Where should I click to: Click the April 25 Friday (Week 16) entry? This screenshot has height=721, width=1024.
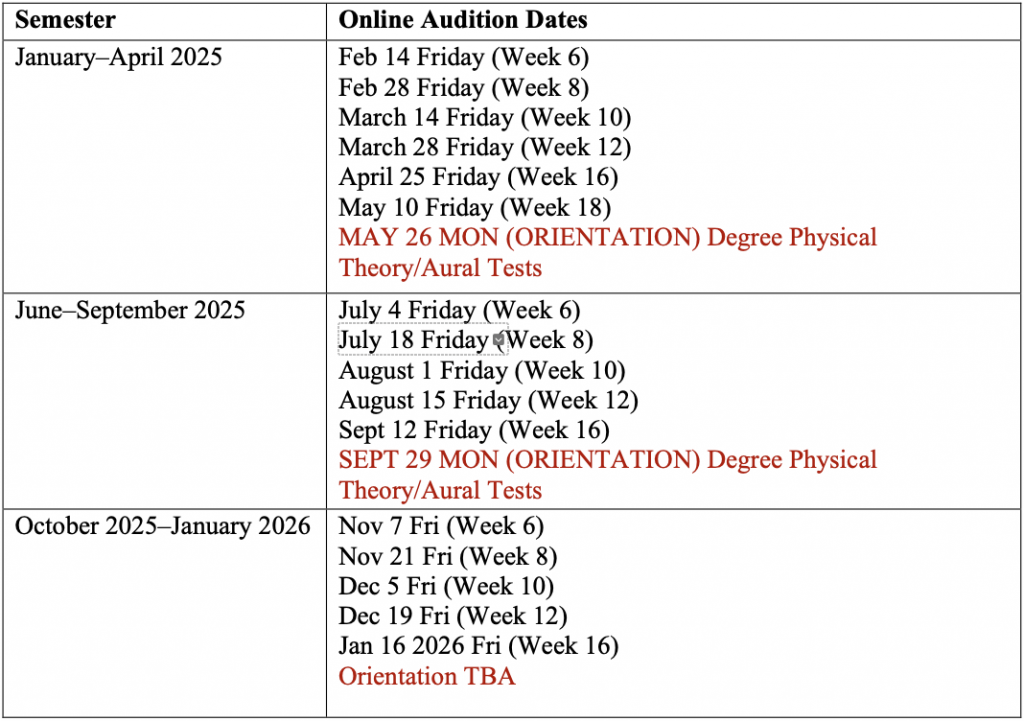[478, 177]
